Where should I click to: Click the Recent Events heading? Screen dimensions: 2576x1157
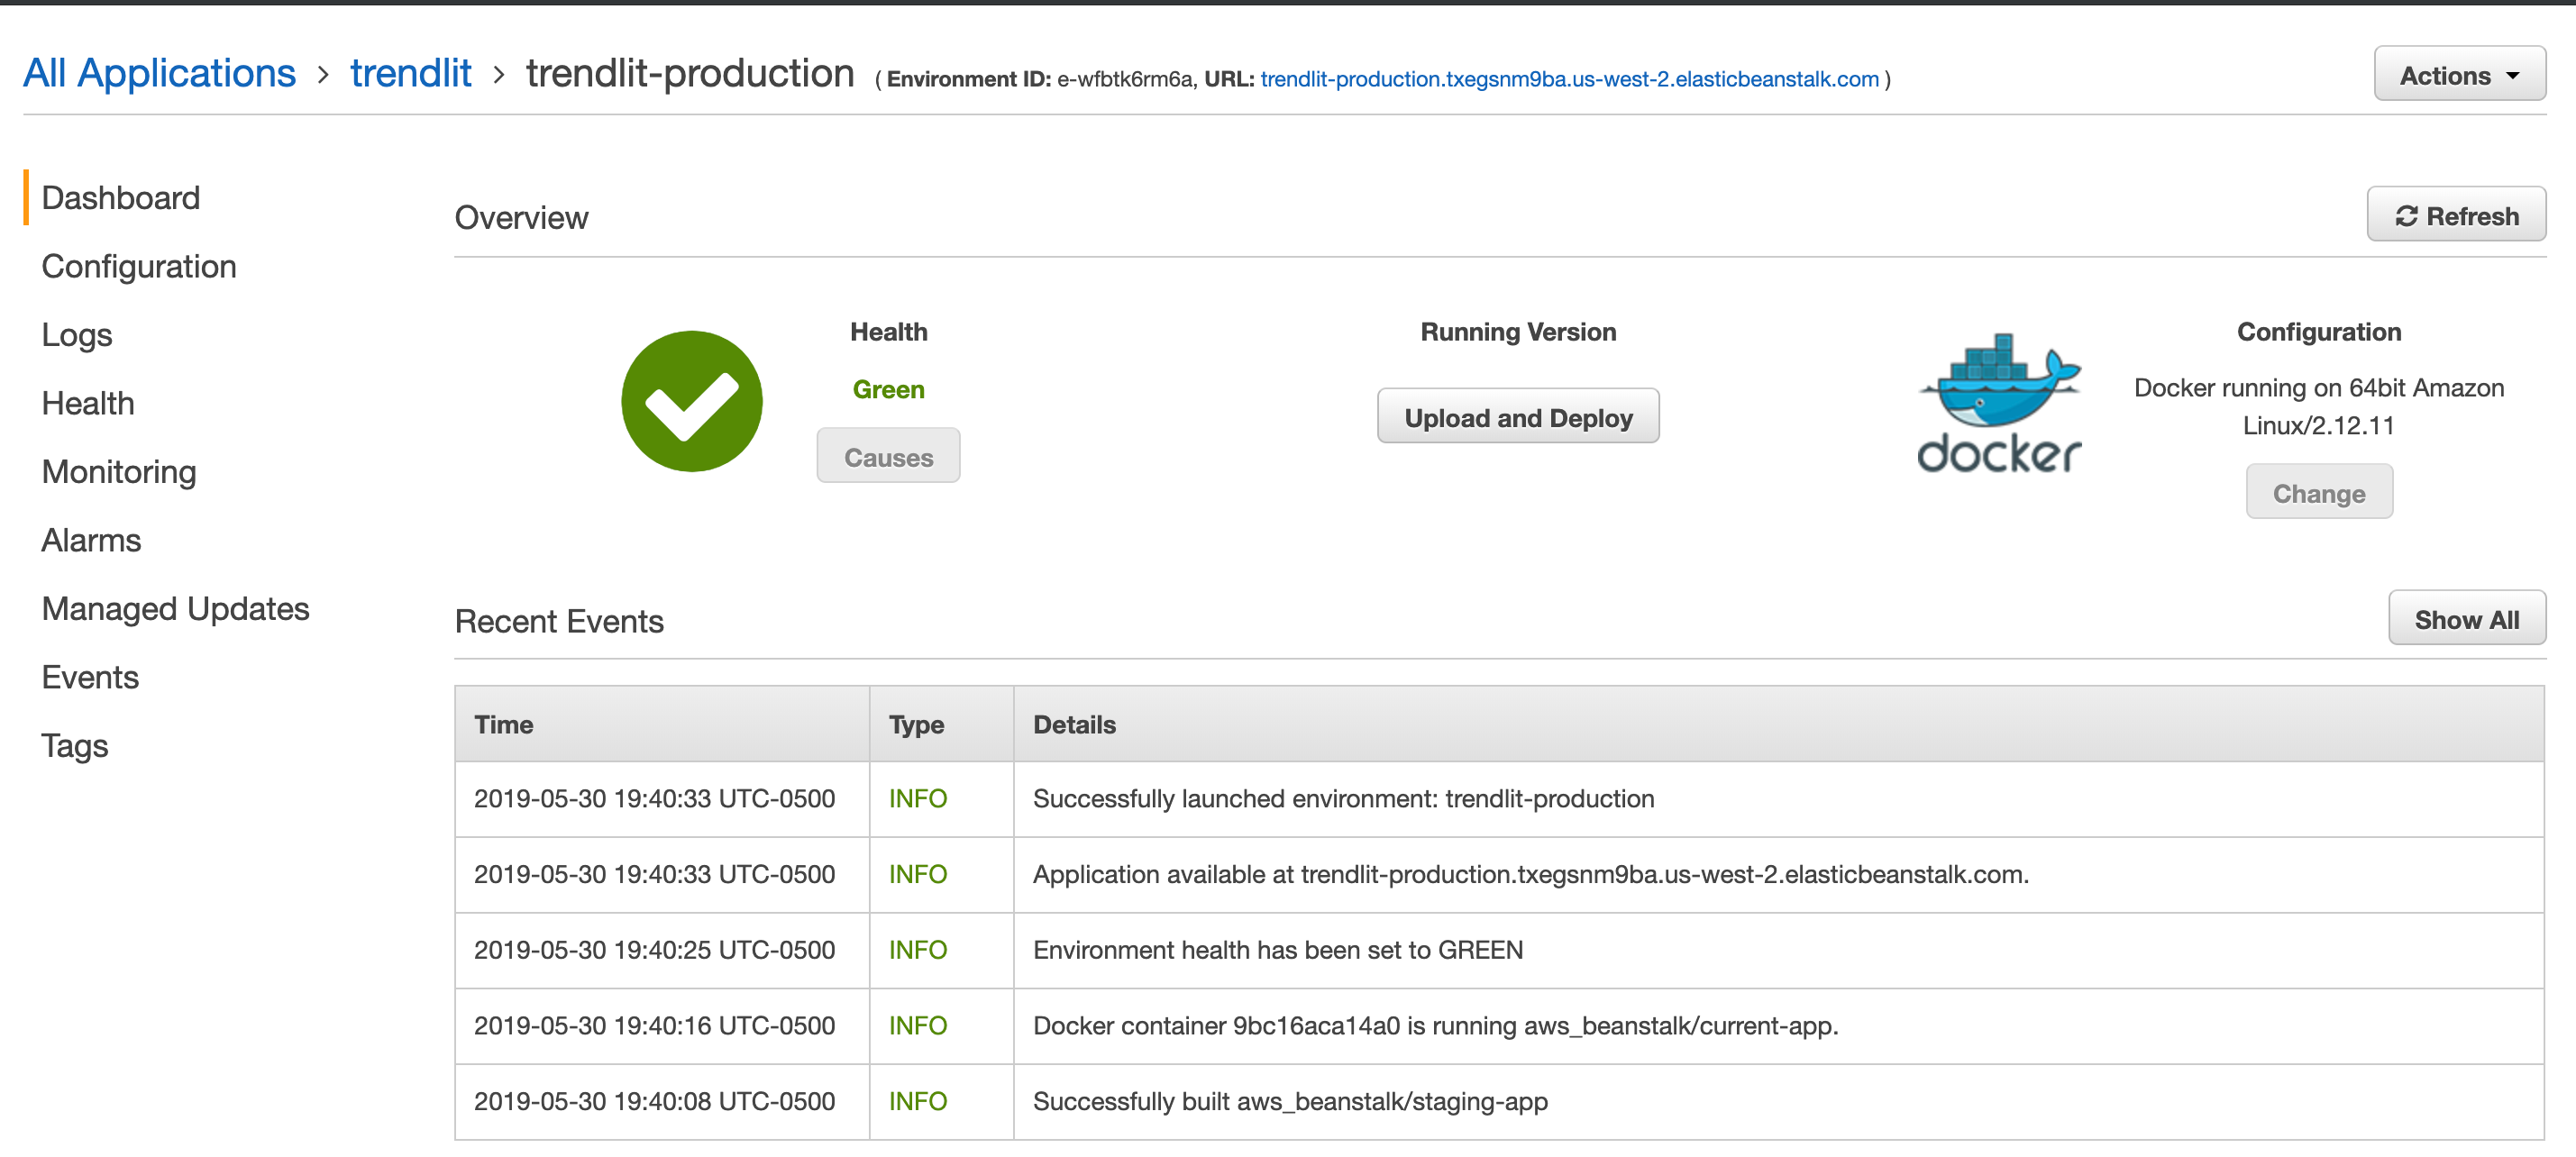click(x=559, y=621)
